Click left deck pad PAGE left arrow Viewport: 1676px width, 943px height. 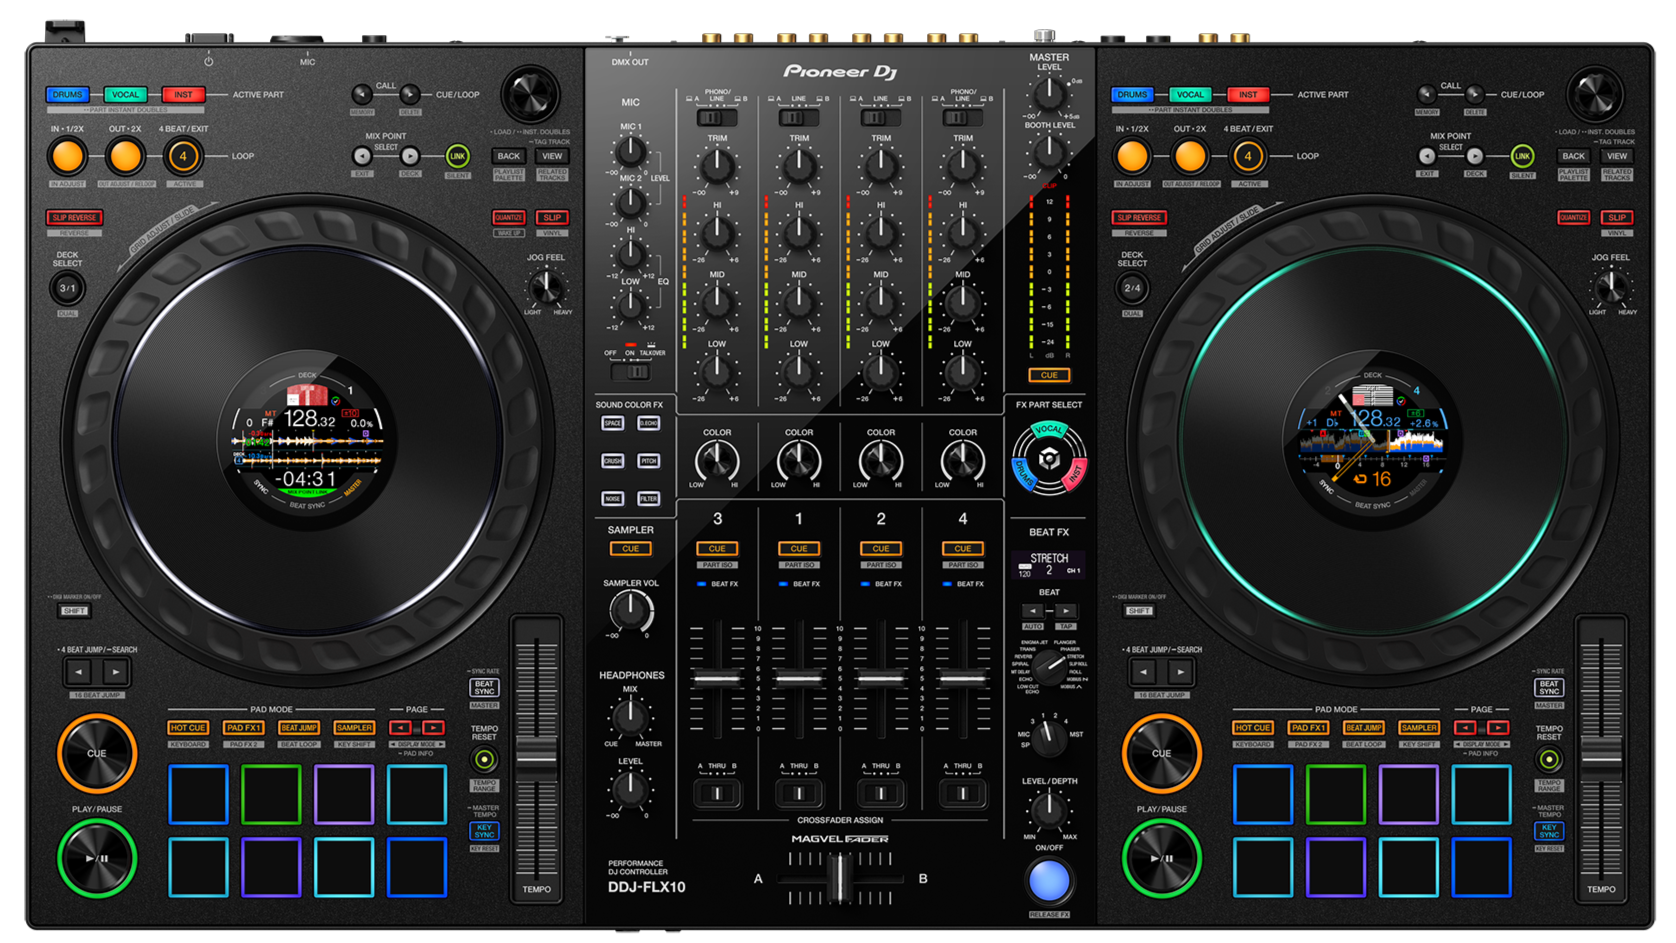click(400, 728)
